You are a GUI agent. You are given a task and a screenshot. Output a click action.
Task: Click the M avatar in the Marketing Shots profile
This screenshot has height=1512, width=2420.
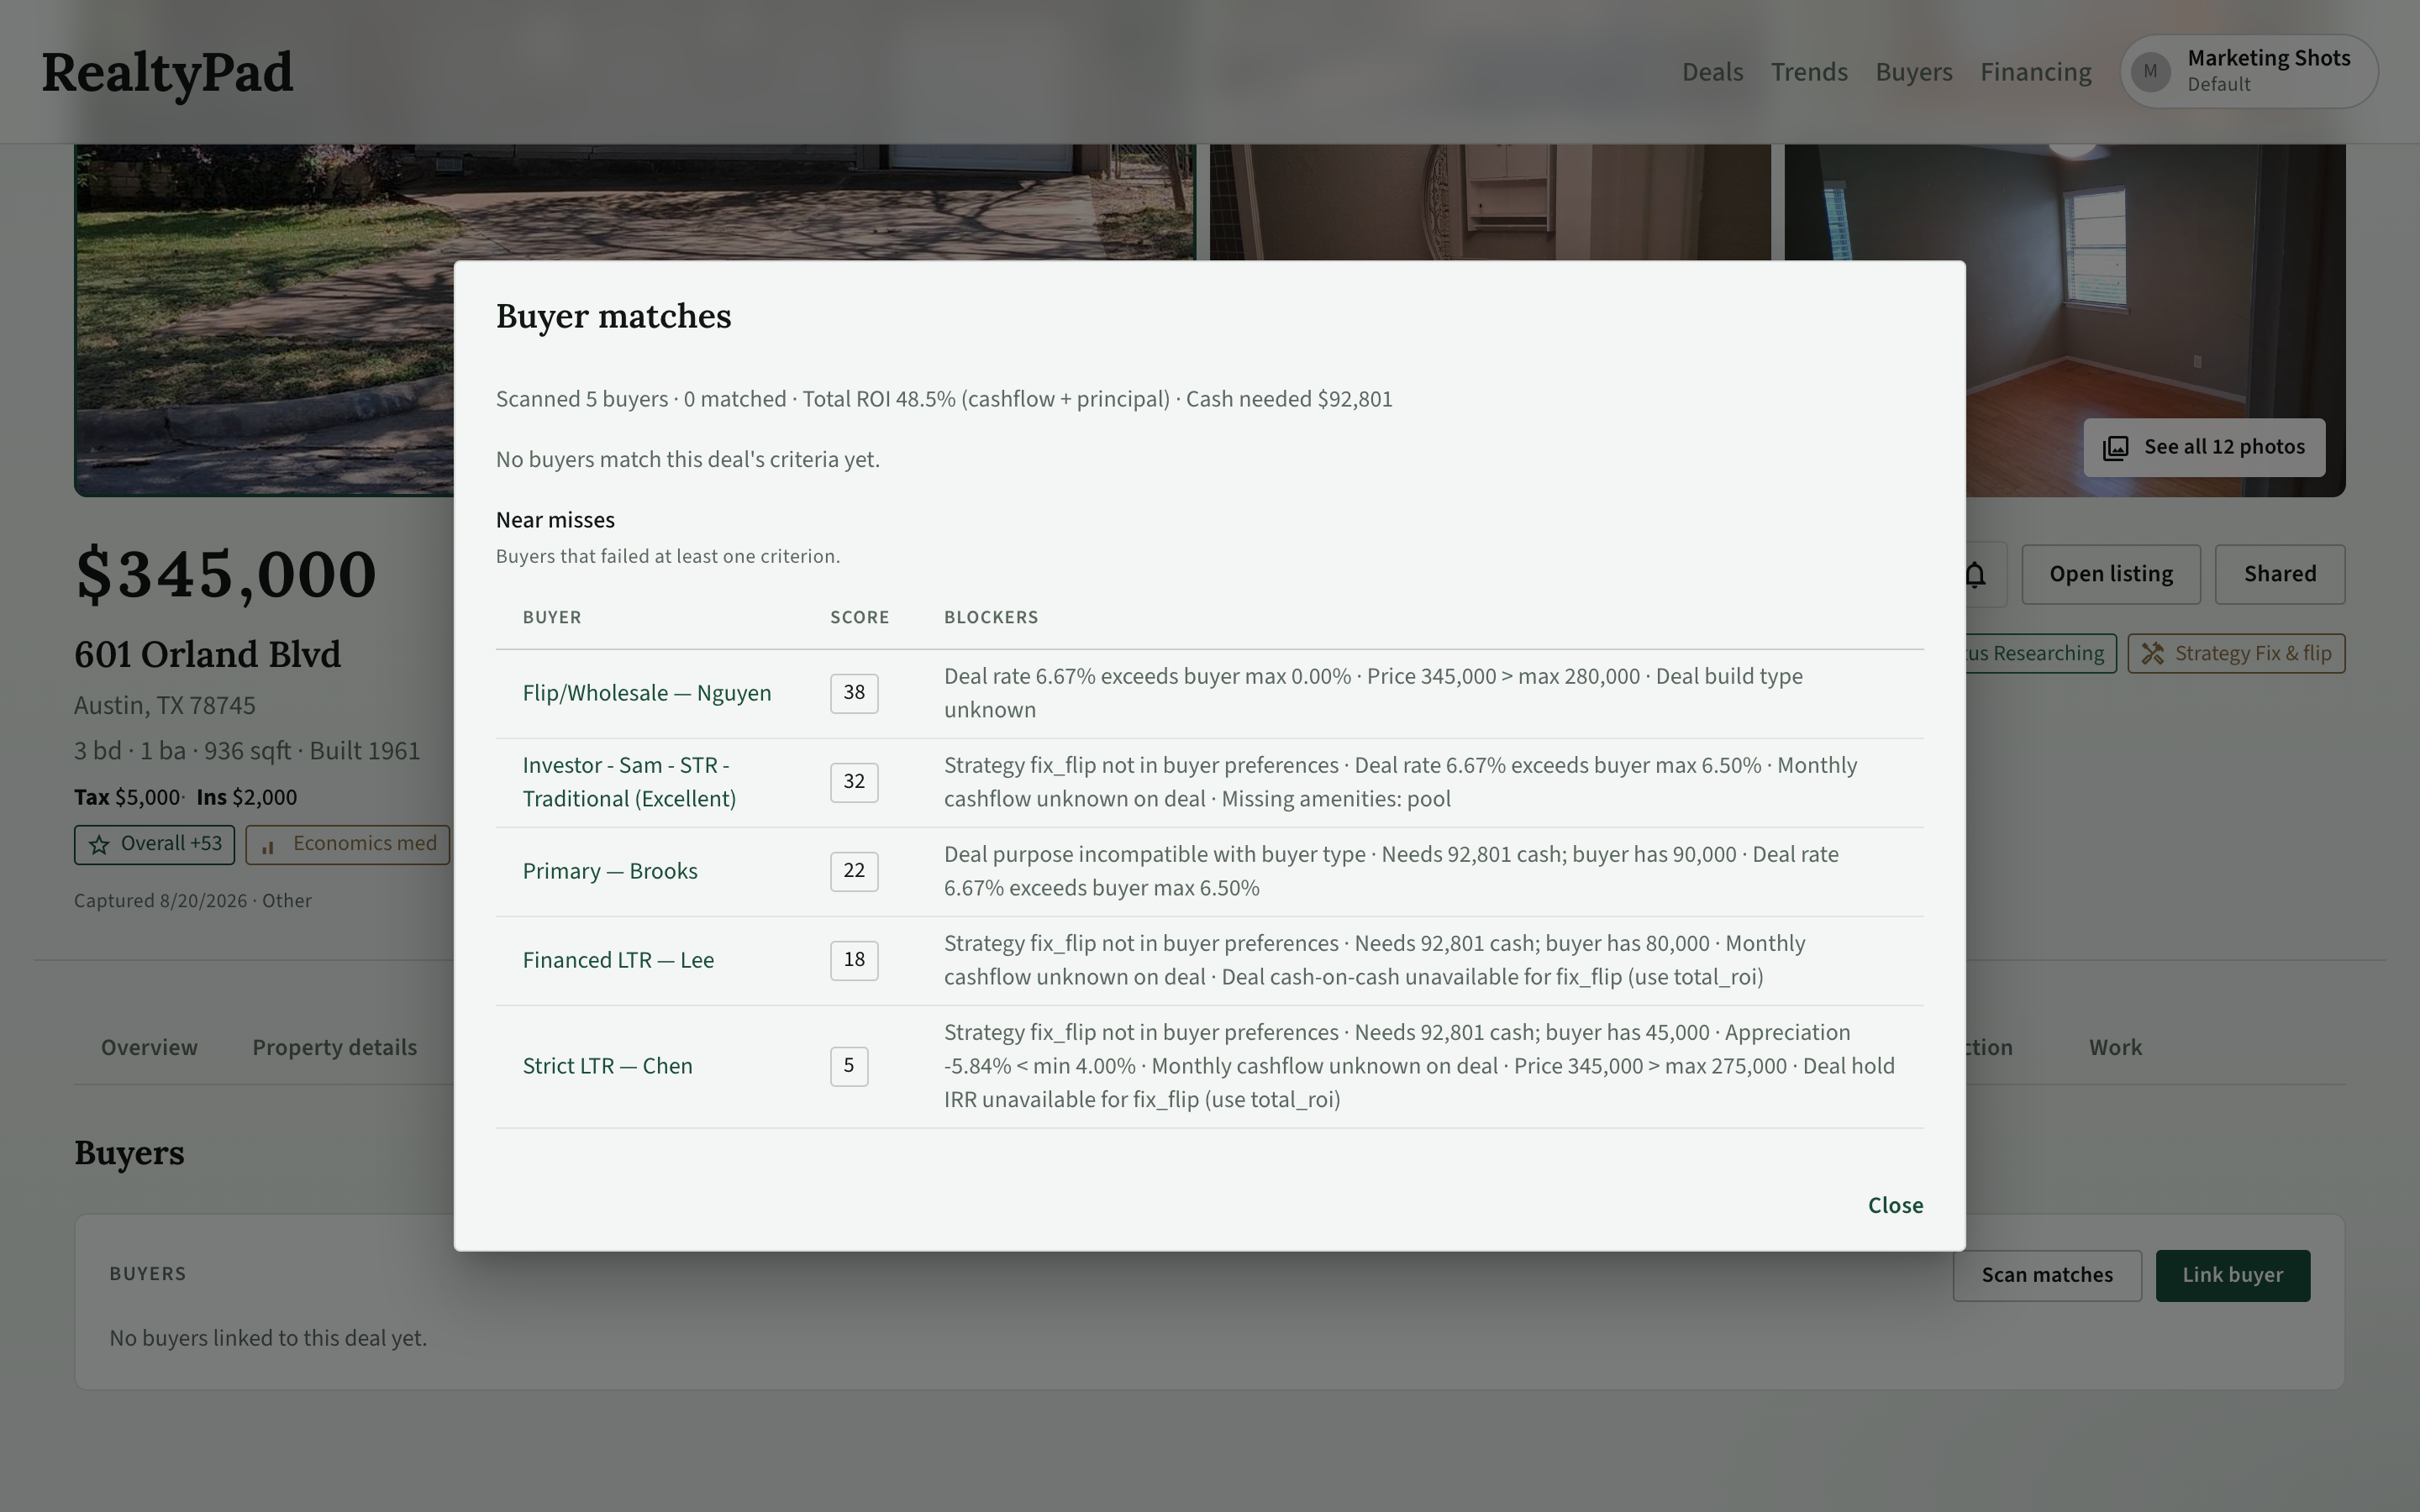coord(2150,72)
